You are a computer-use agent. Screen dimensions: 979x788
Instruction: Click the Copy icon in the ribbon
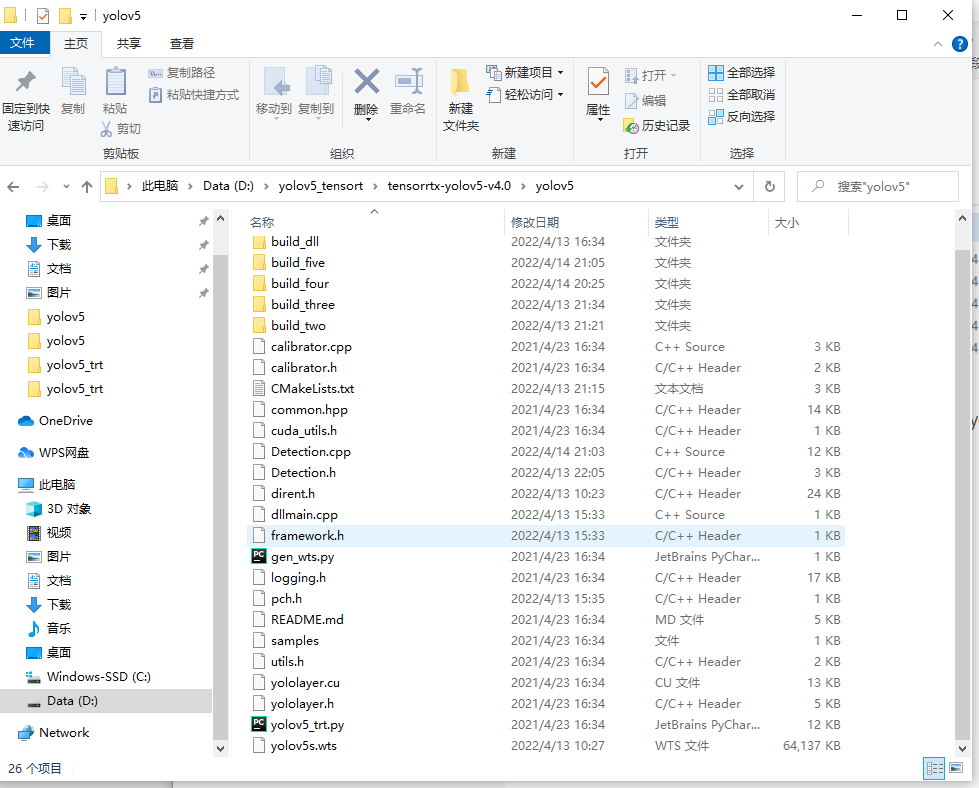tap(73, 82)
